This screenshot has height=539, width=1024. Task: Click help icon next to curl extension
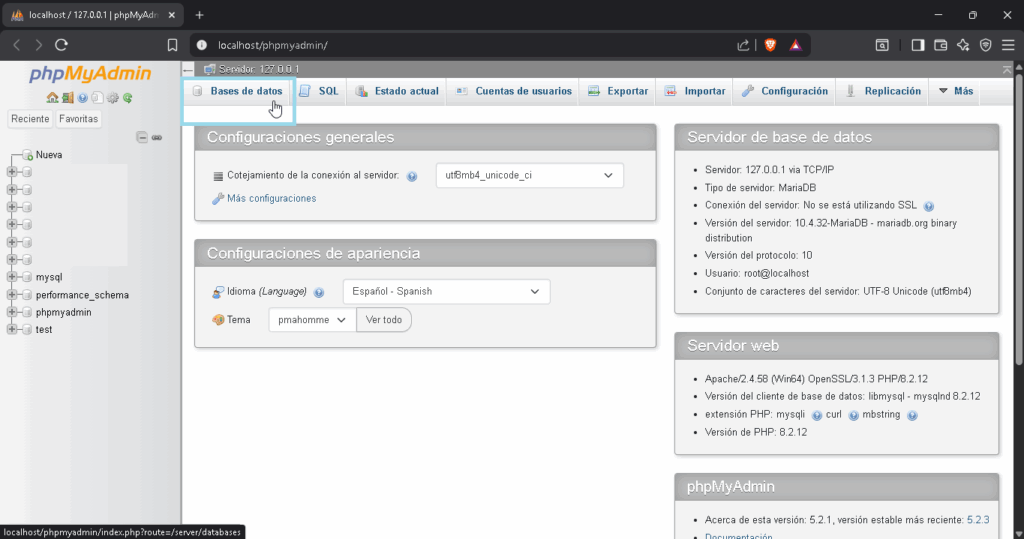click(853, 416)
